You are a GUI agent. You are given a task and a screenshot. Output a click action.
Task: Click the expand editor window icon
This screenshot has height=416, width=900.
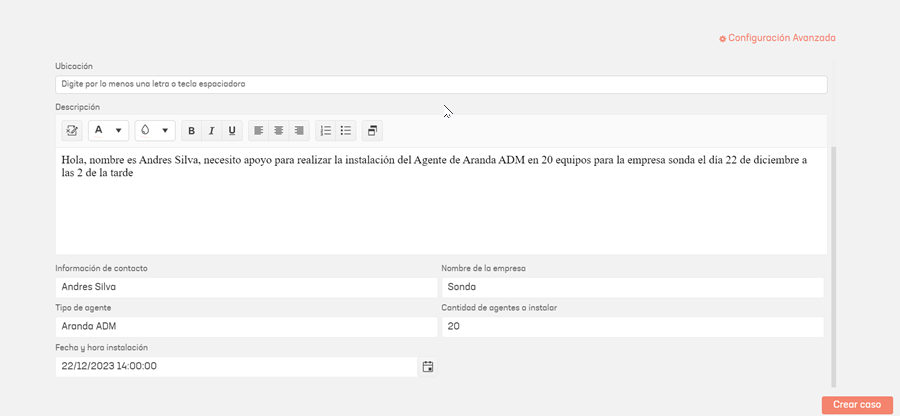pos(373,131)
